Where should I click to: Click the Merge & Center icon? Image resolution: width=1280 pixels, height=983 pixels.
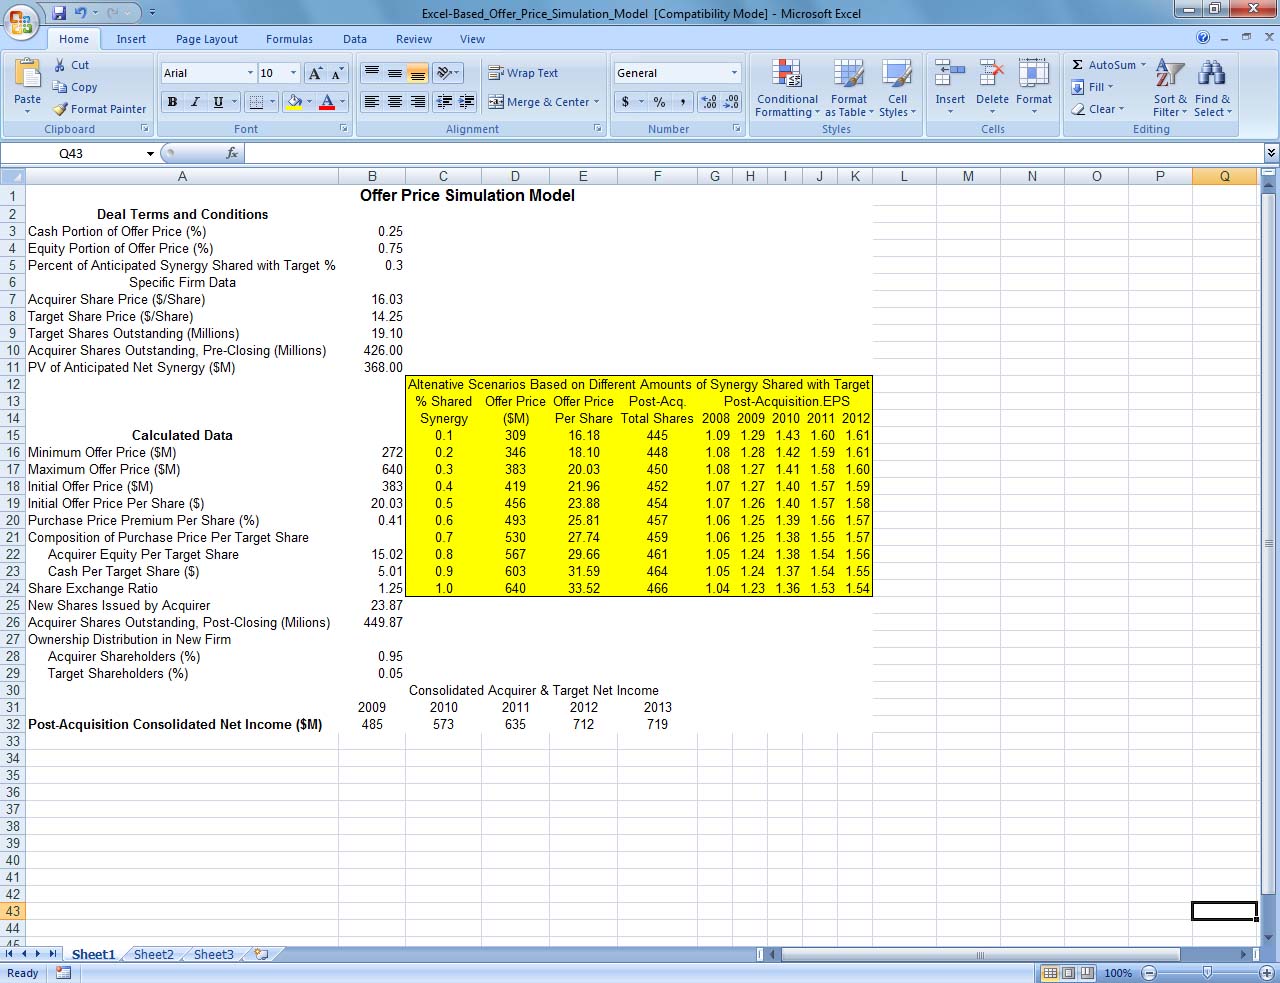coord(497,102)
